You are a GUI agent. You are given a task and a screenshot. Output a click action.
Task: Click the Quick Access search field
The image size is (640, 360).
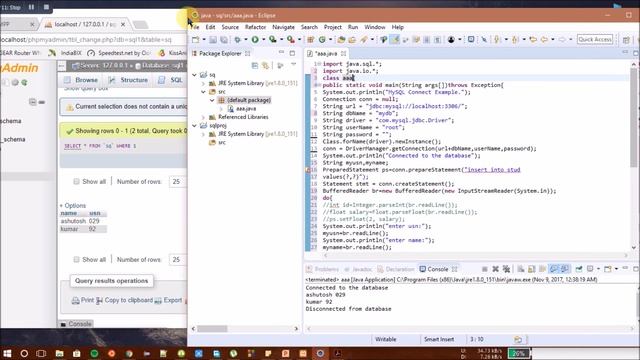pyautogui.click(x=595, y=40)
